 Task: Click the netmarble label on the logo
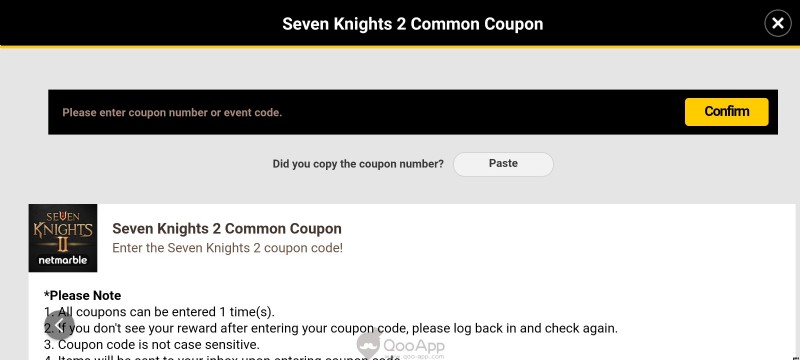(x=63, y=261)
